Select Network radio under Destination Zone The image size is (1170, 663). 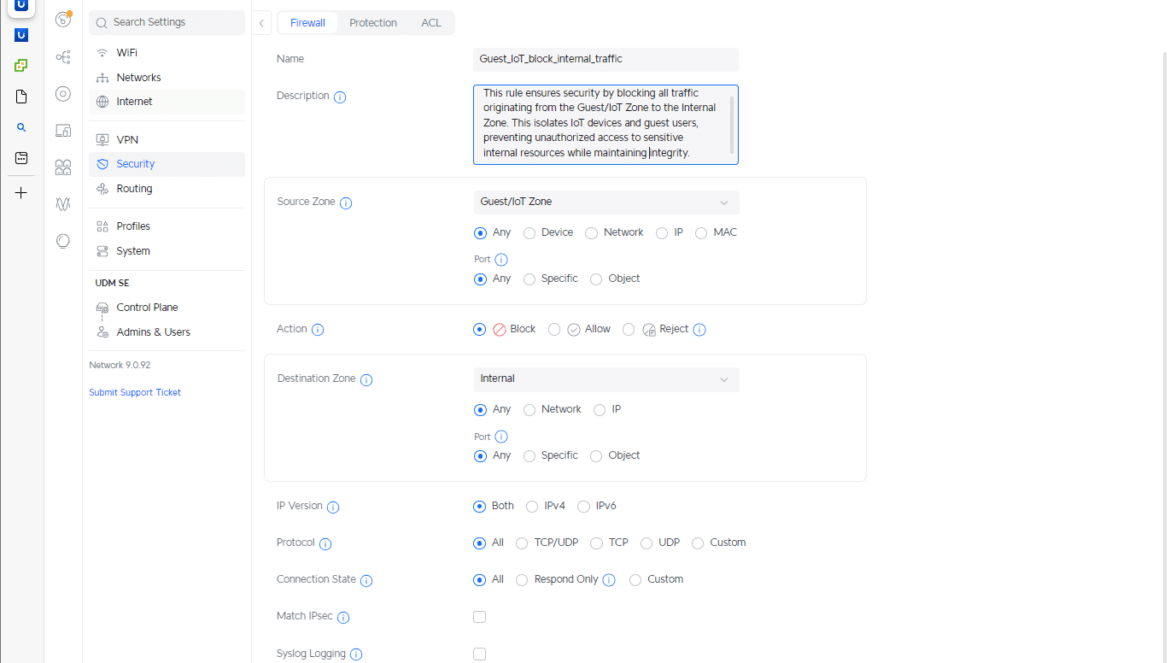[x=529, y=410]
